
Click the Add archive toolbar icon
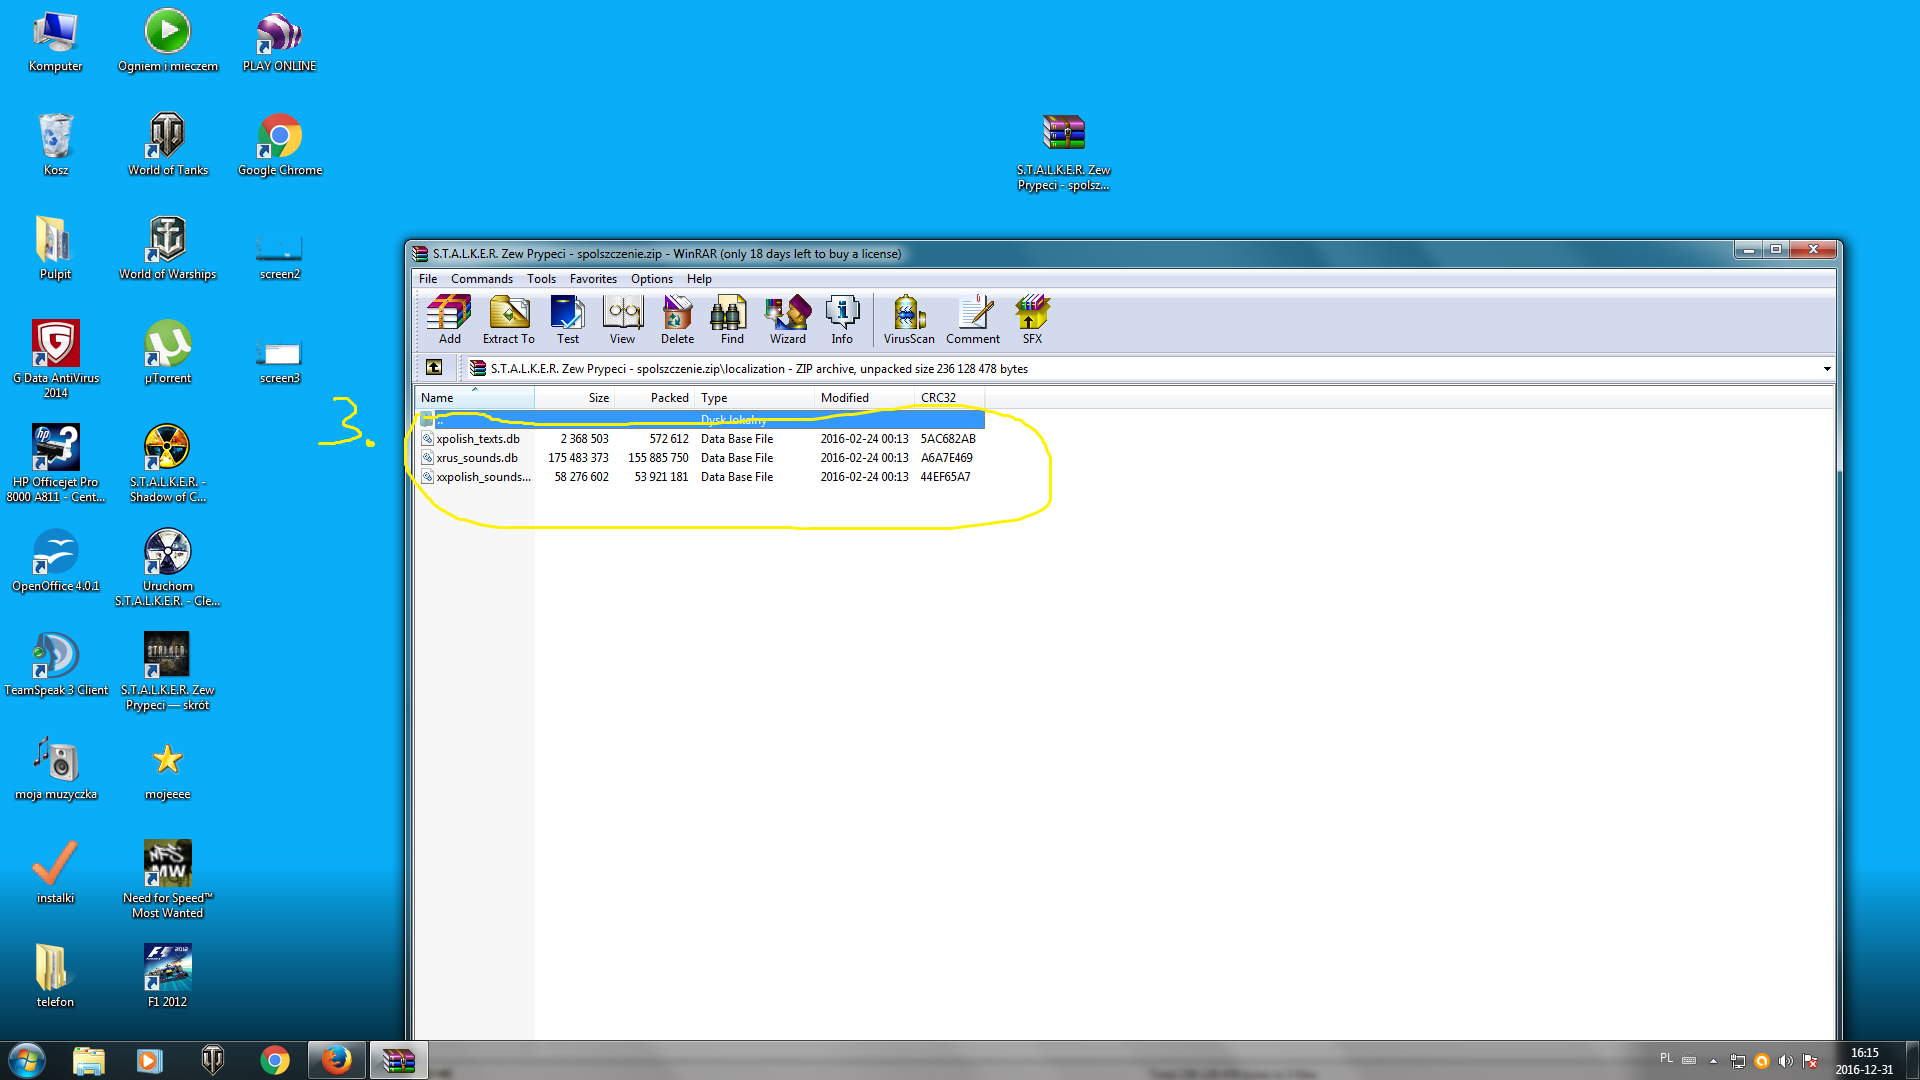click(x=449, y=319)
